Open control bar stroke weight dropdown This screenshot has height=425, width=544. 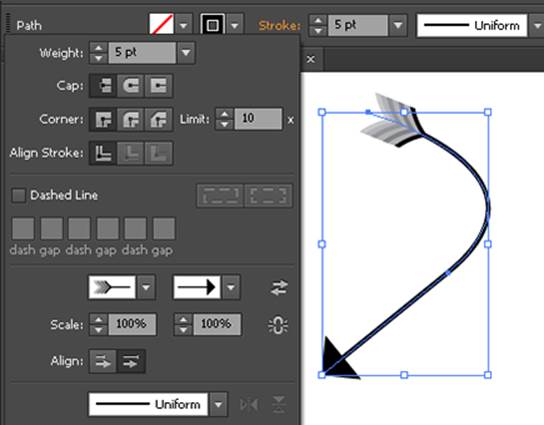tap(398, 25)
